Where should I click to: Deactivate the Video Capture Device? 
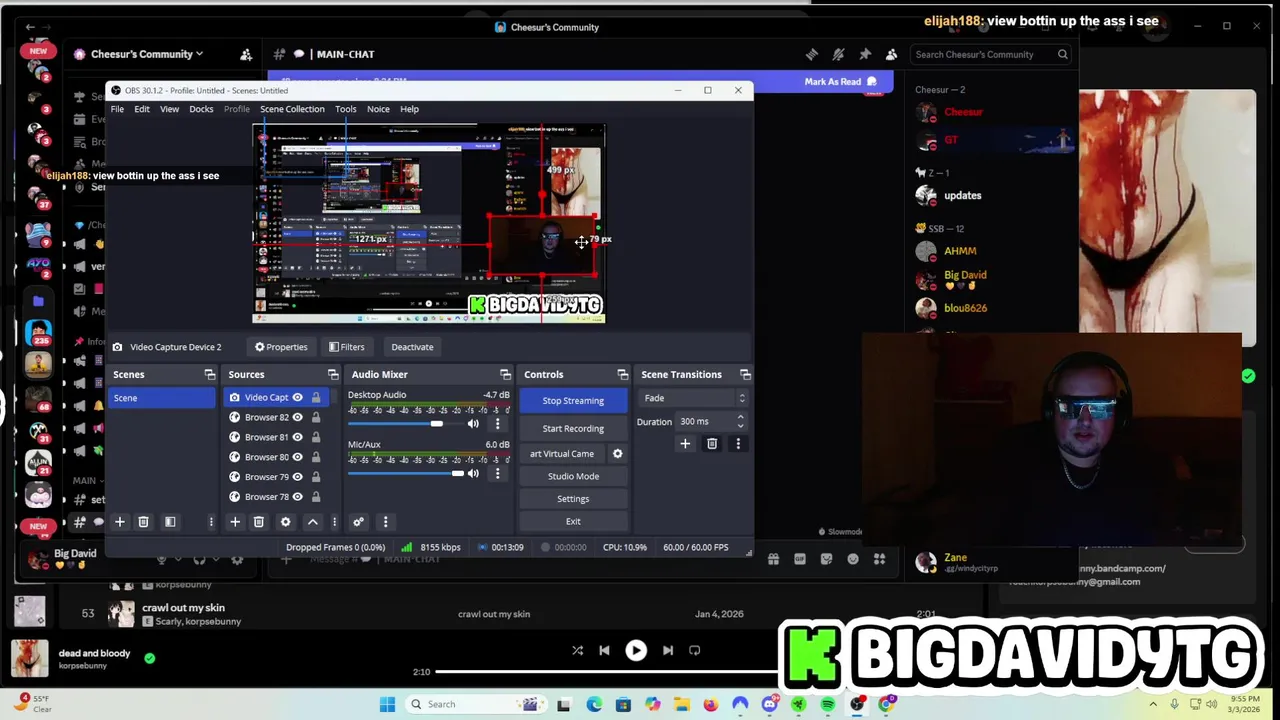[x=412, y=347]
